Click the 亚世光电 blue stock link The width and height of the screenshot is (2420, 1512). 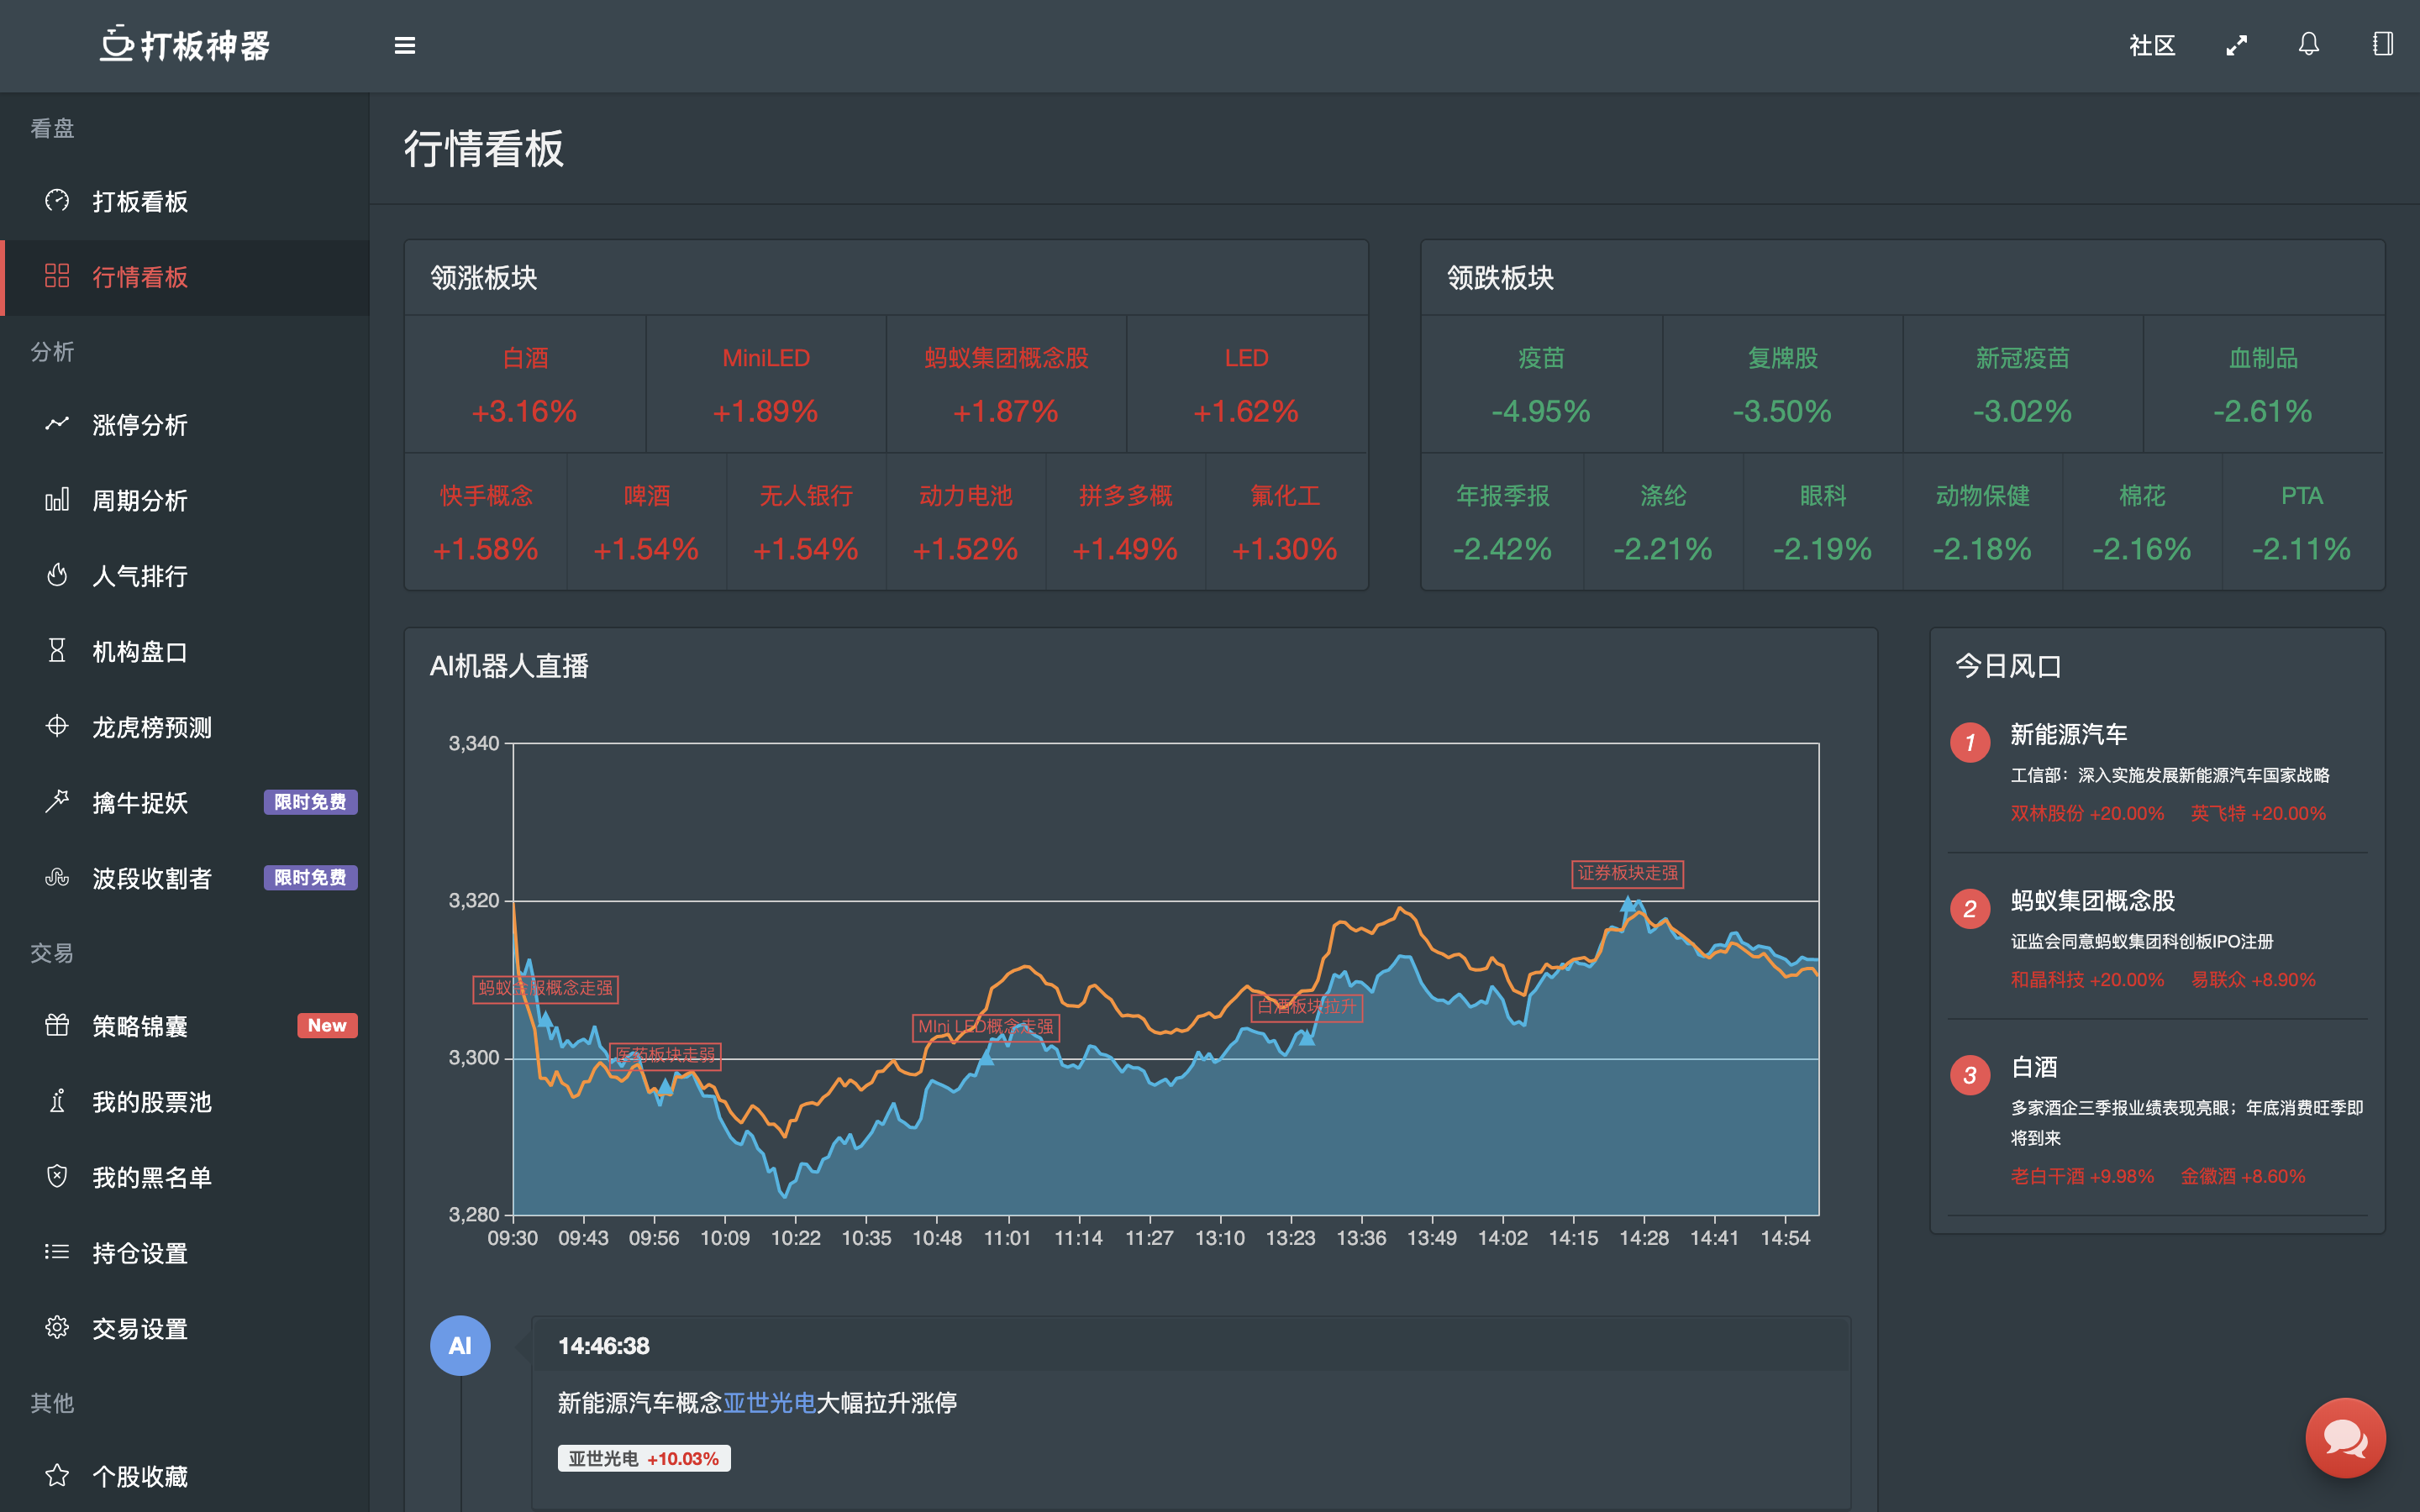pos(769,1403)
